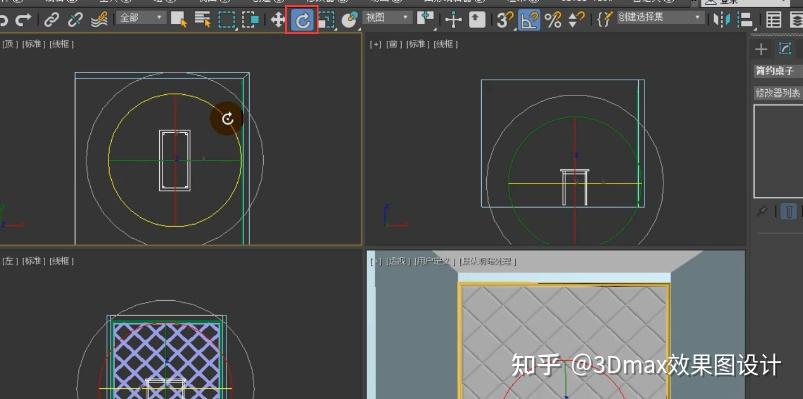Select the Unlink selection tool
This screenshot has height=399, width=803.
tap(75, 20)
